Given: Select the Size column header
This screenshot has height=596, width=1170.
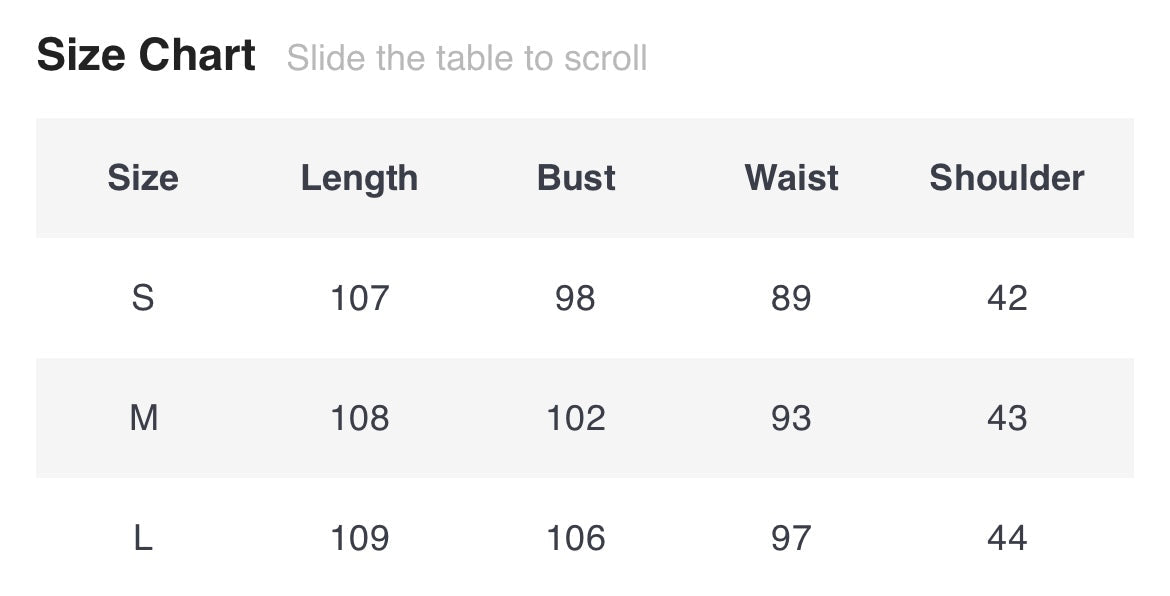Looking at the screenshot, I should point(143,178).
